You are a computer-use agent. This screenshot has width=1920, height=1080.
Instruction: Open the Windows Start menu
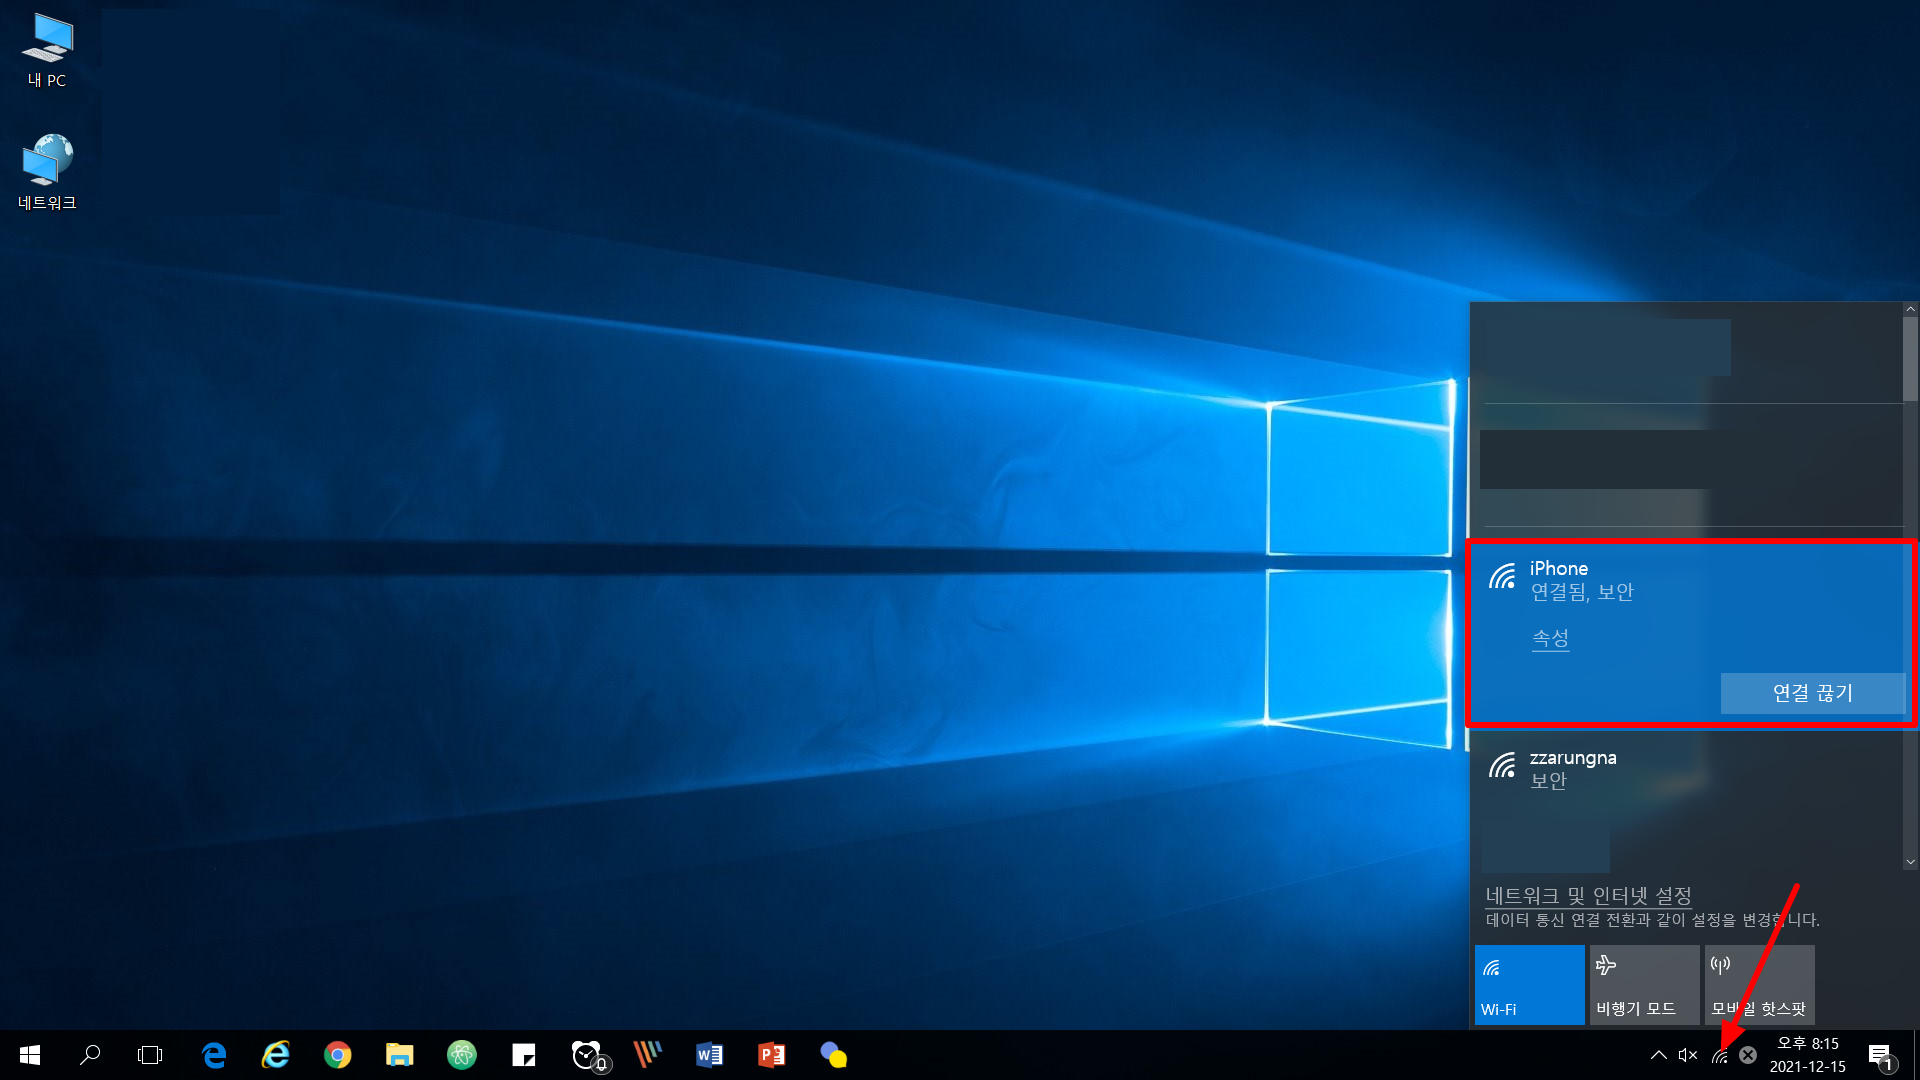[x=30, y=1055]
